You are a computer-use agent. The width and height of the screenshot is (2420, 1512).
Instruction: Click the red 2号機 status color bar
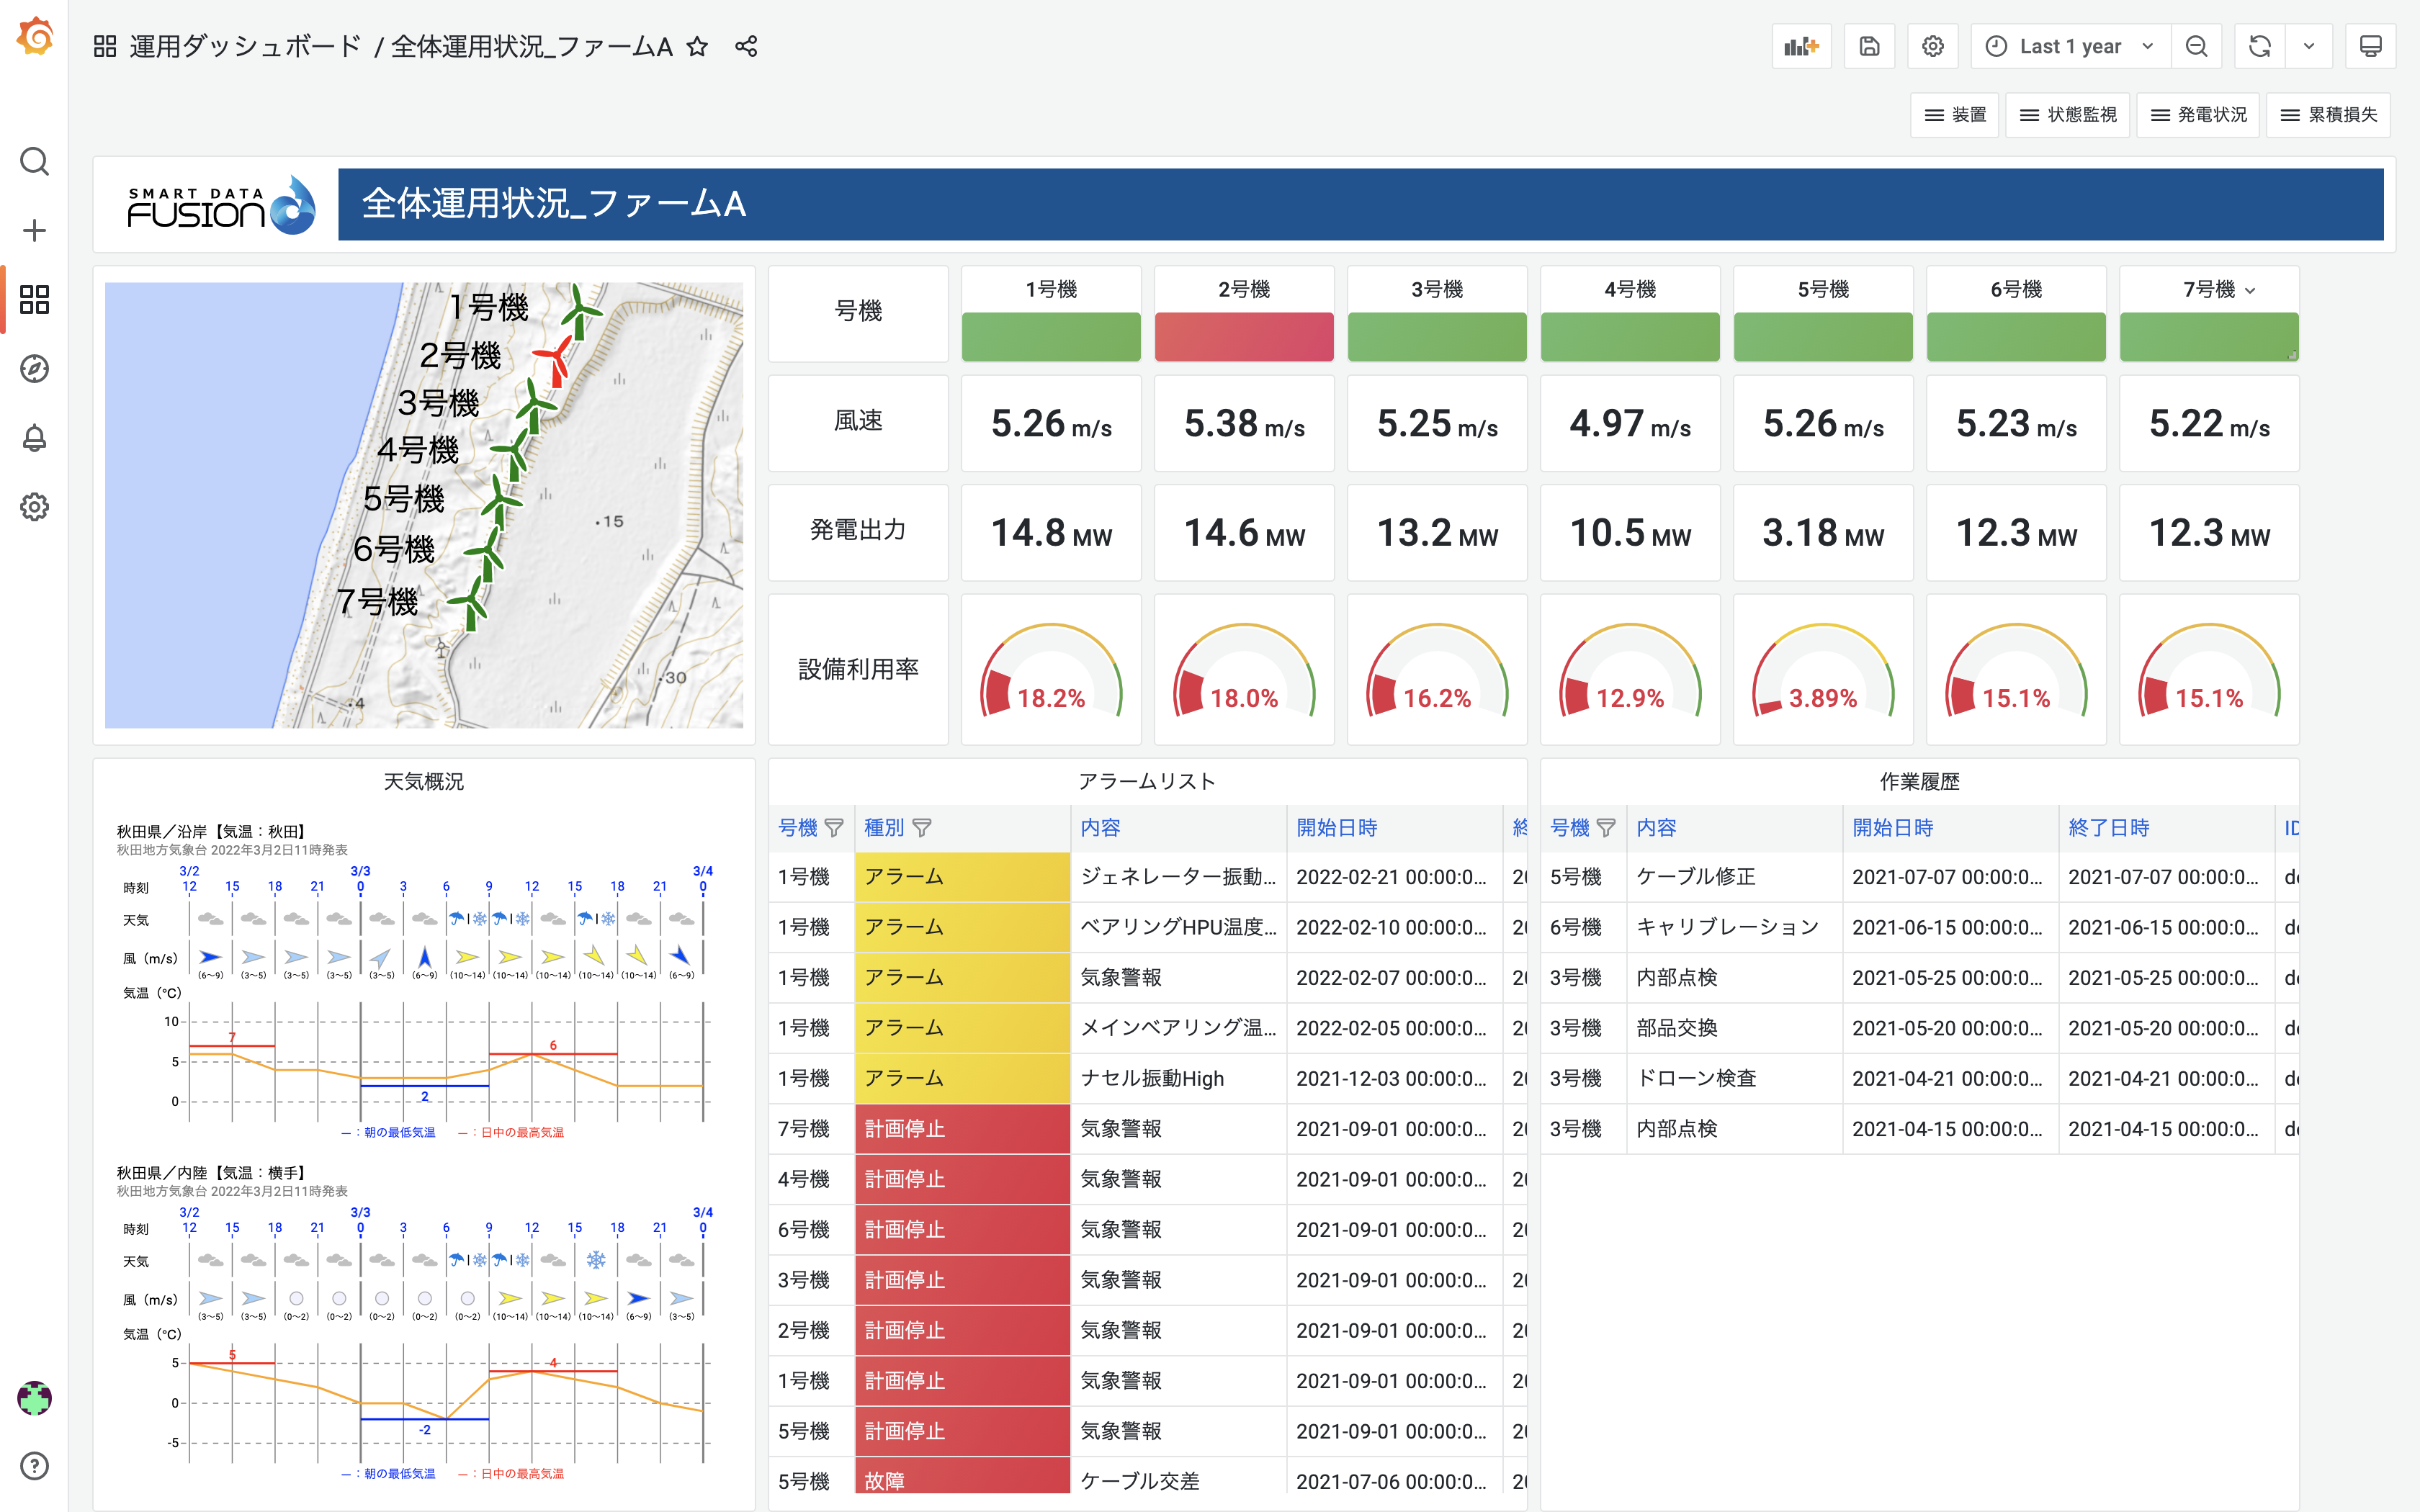coord(1243,337)
